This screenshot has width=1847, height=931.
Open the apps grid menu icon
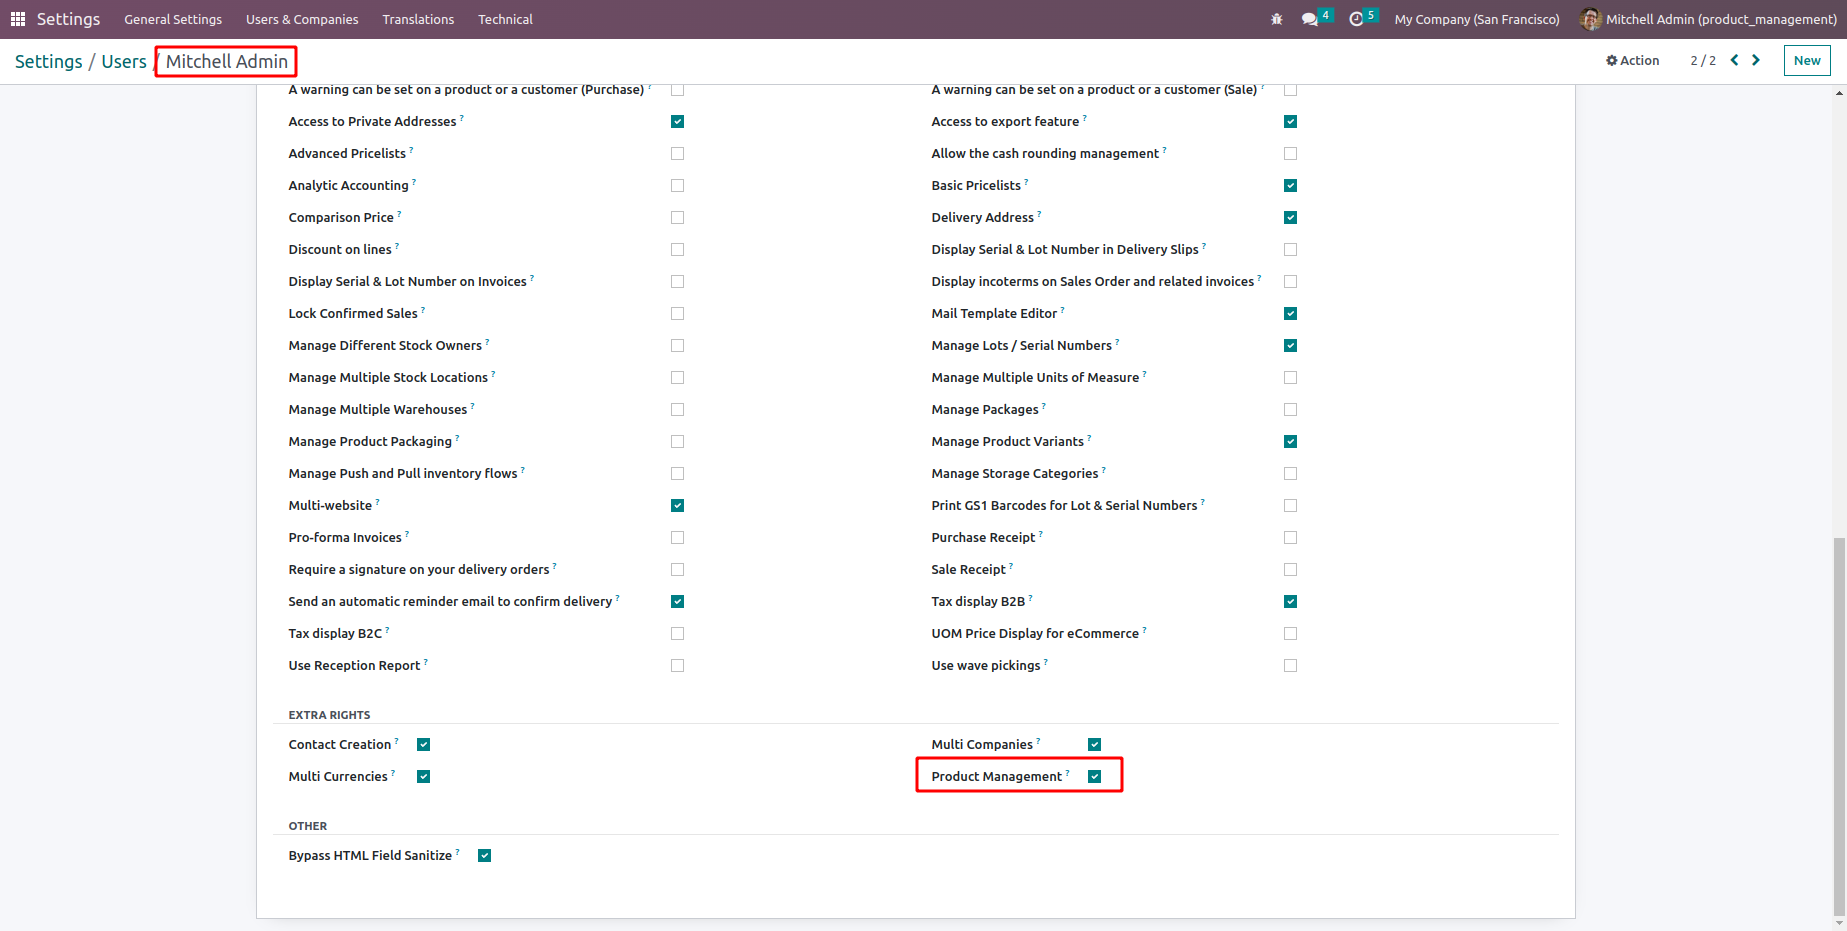tap(17, 19)
